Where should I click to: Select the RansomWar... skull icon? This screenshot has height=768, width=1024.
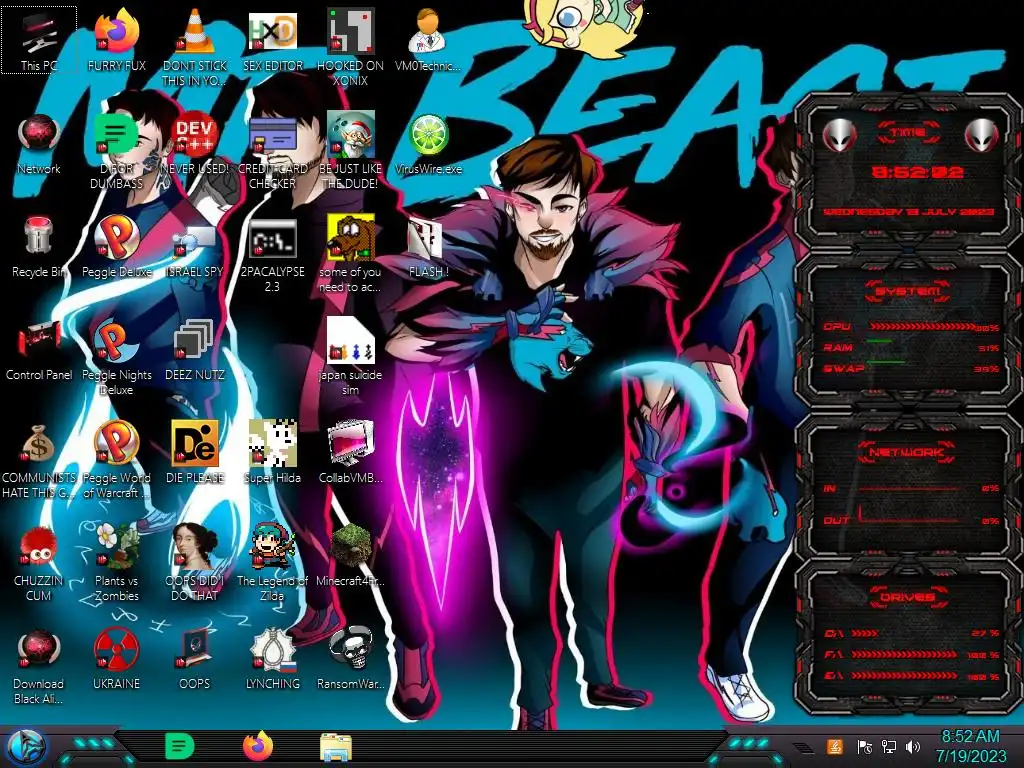coord(351,660)
